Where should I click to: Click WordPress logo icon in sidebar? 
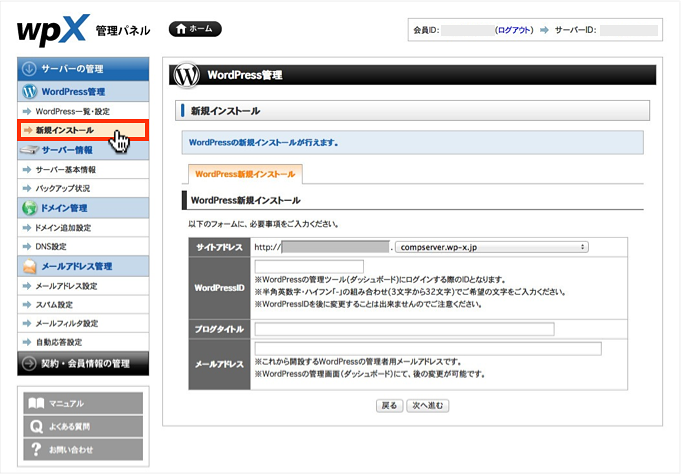click(29, 91)
